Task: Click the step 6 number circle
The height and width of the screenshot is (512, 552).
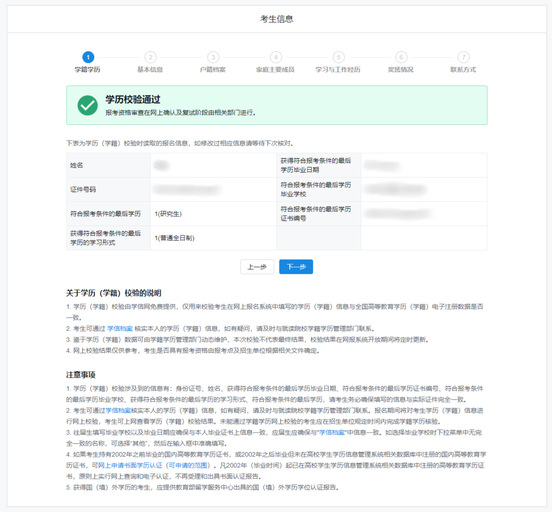Action: click(x=401, y=57)
